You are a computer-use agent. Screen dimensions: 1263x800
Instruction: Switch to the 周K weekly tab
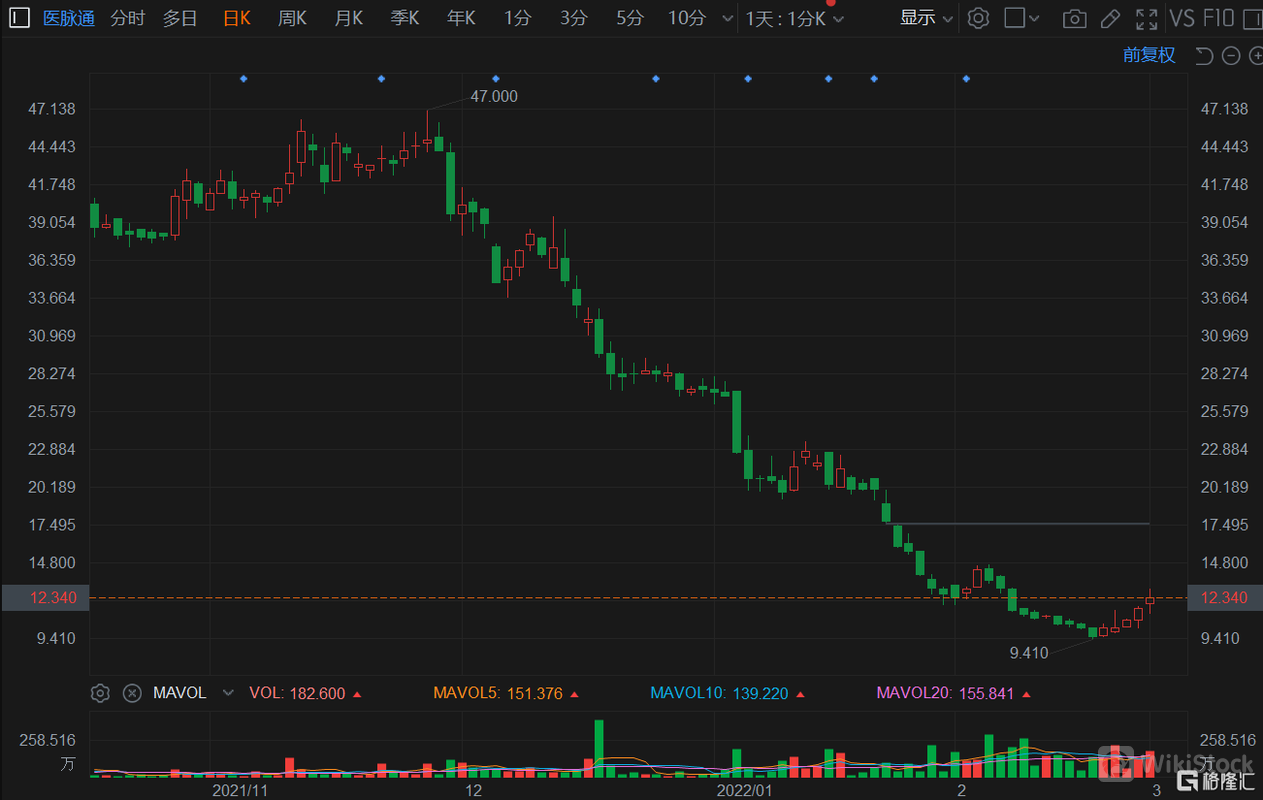[x=292, y=18]
